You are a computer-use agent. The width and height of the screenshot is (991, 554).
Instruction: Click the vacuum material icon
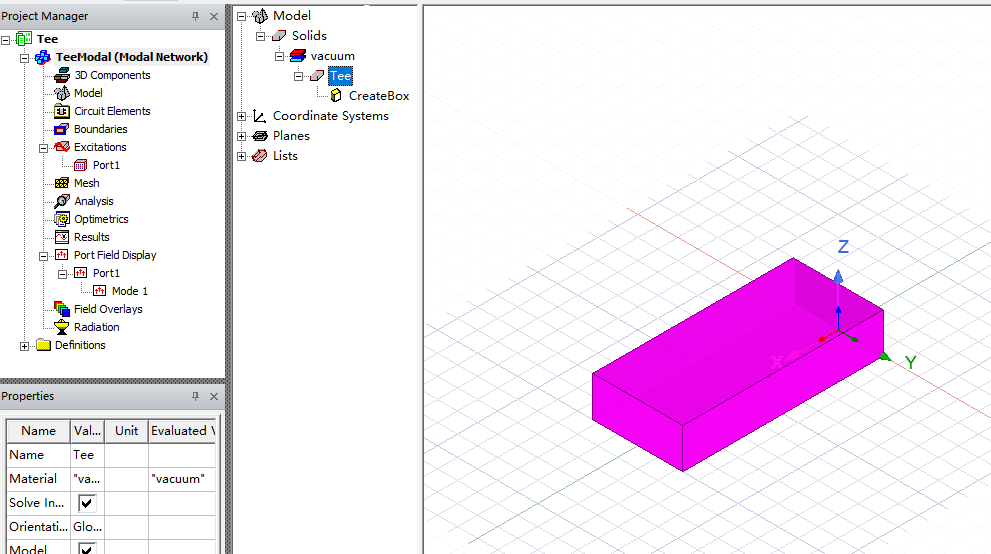pos(298,56)
